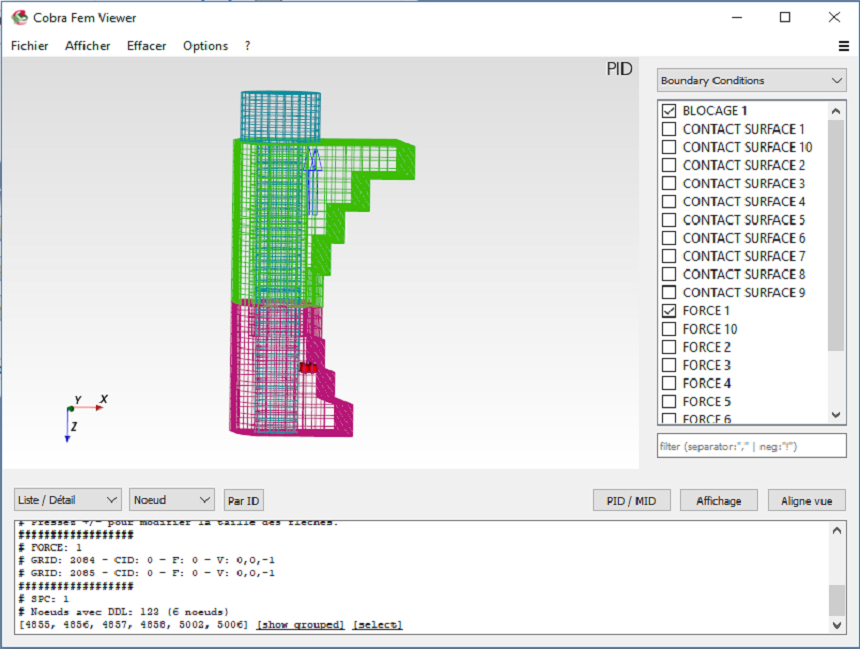The width and height of the screenshot is (860, 649).
Task: Click the log panel scrollbar thumb
Action: (x=836, y=600)
